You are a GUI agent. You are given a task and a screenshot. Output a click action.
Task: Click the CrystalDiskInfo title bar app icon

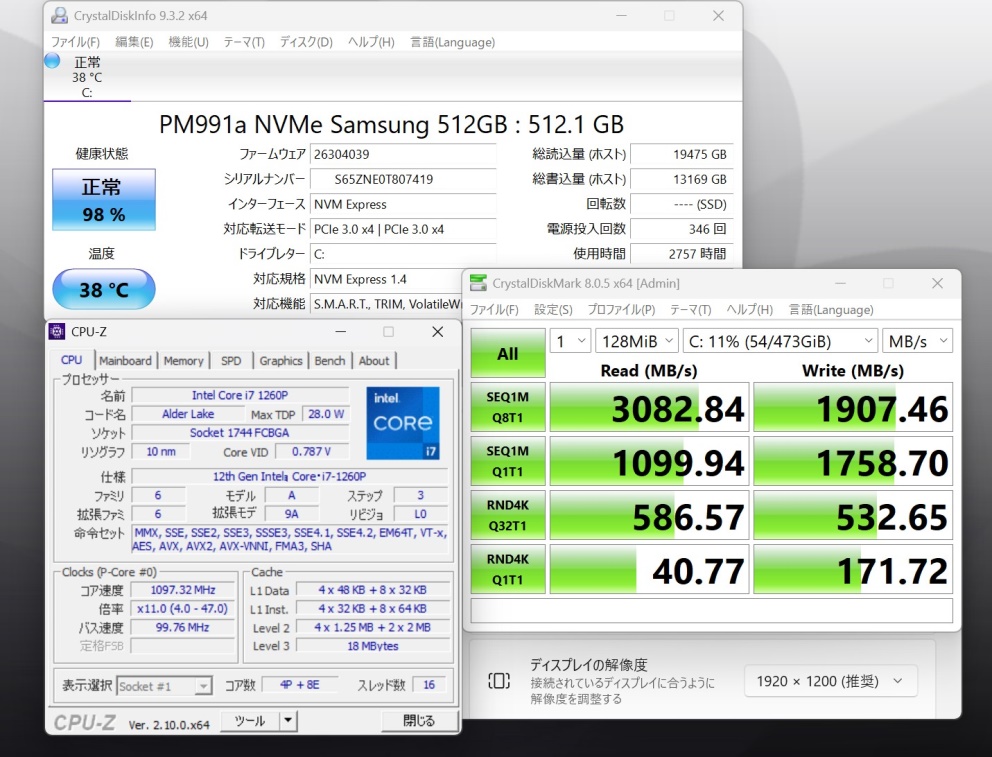(x=59, y=15)
